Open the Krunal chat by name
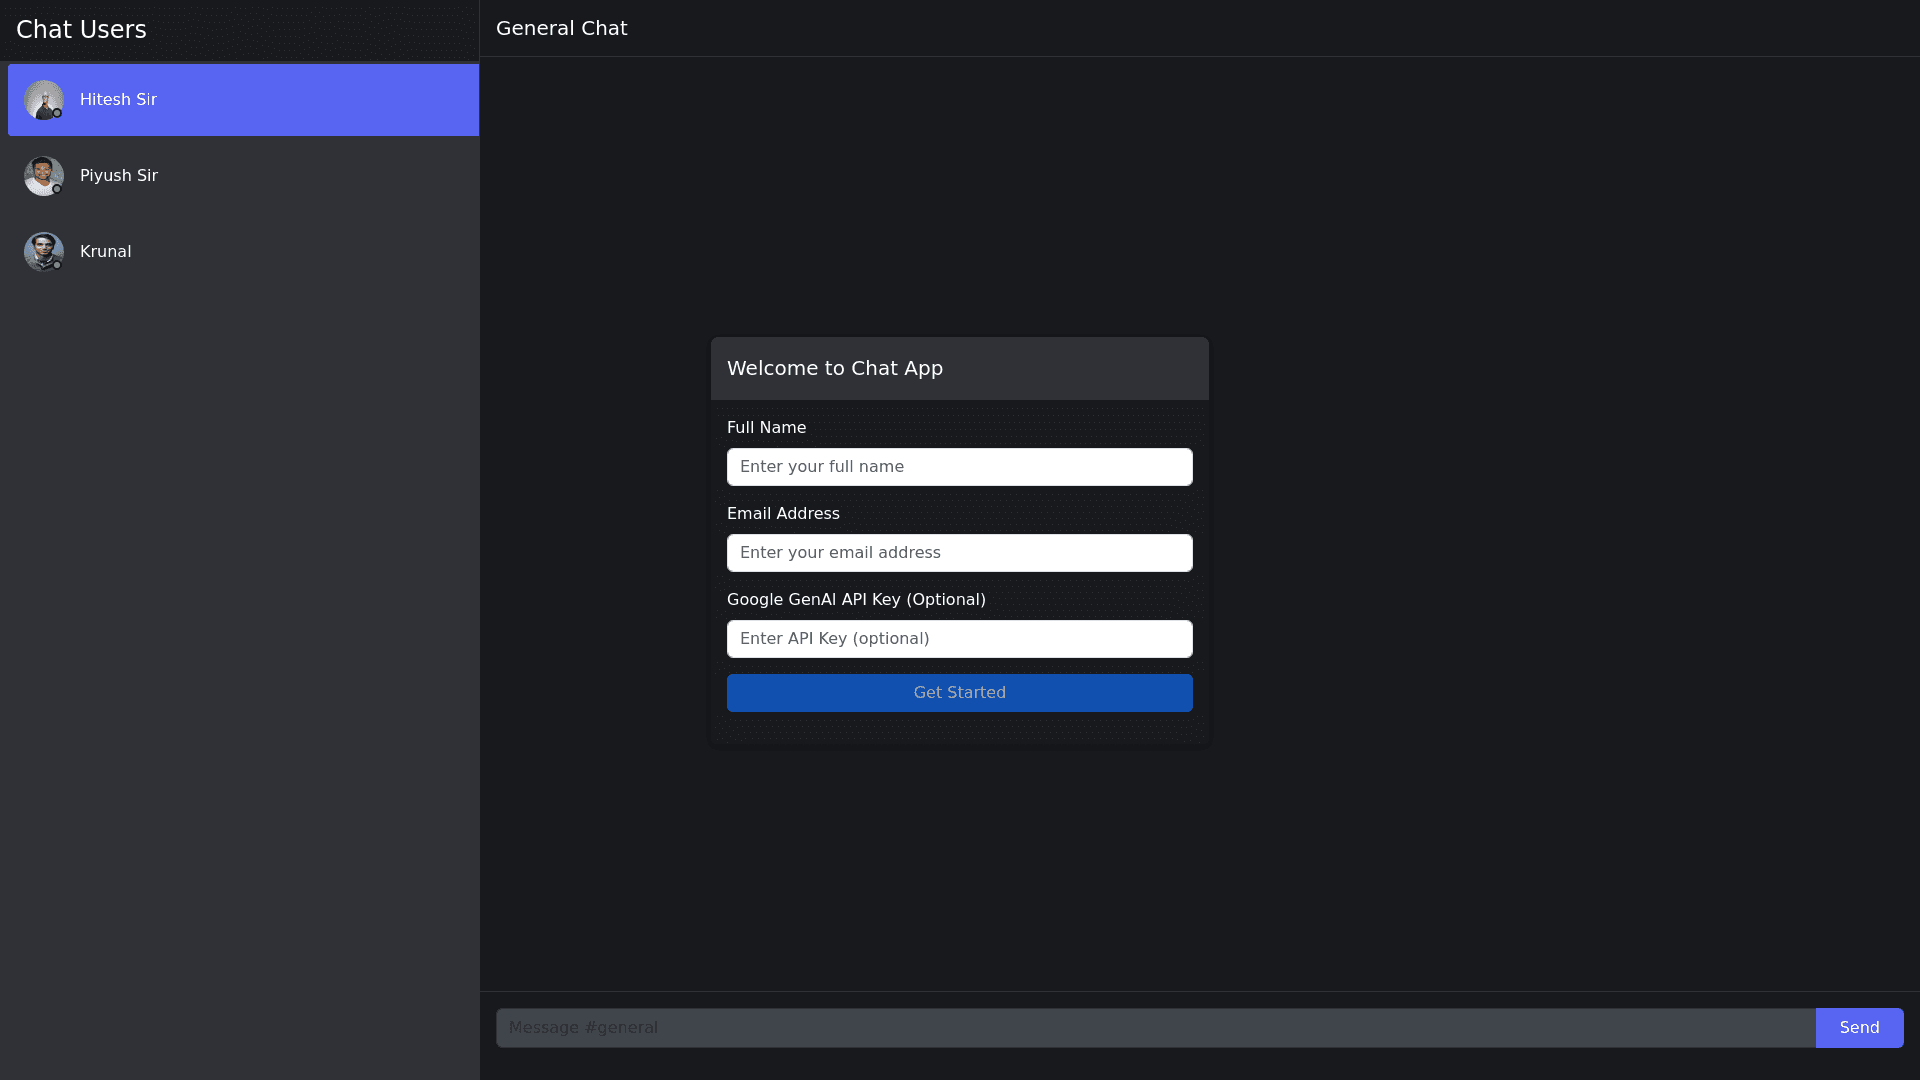 tap(106, 252)
